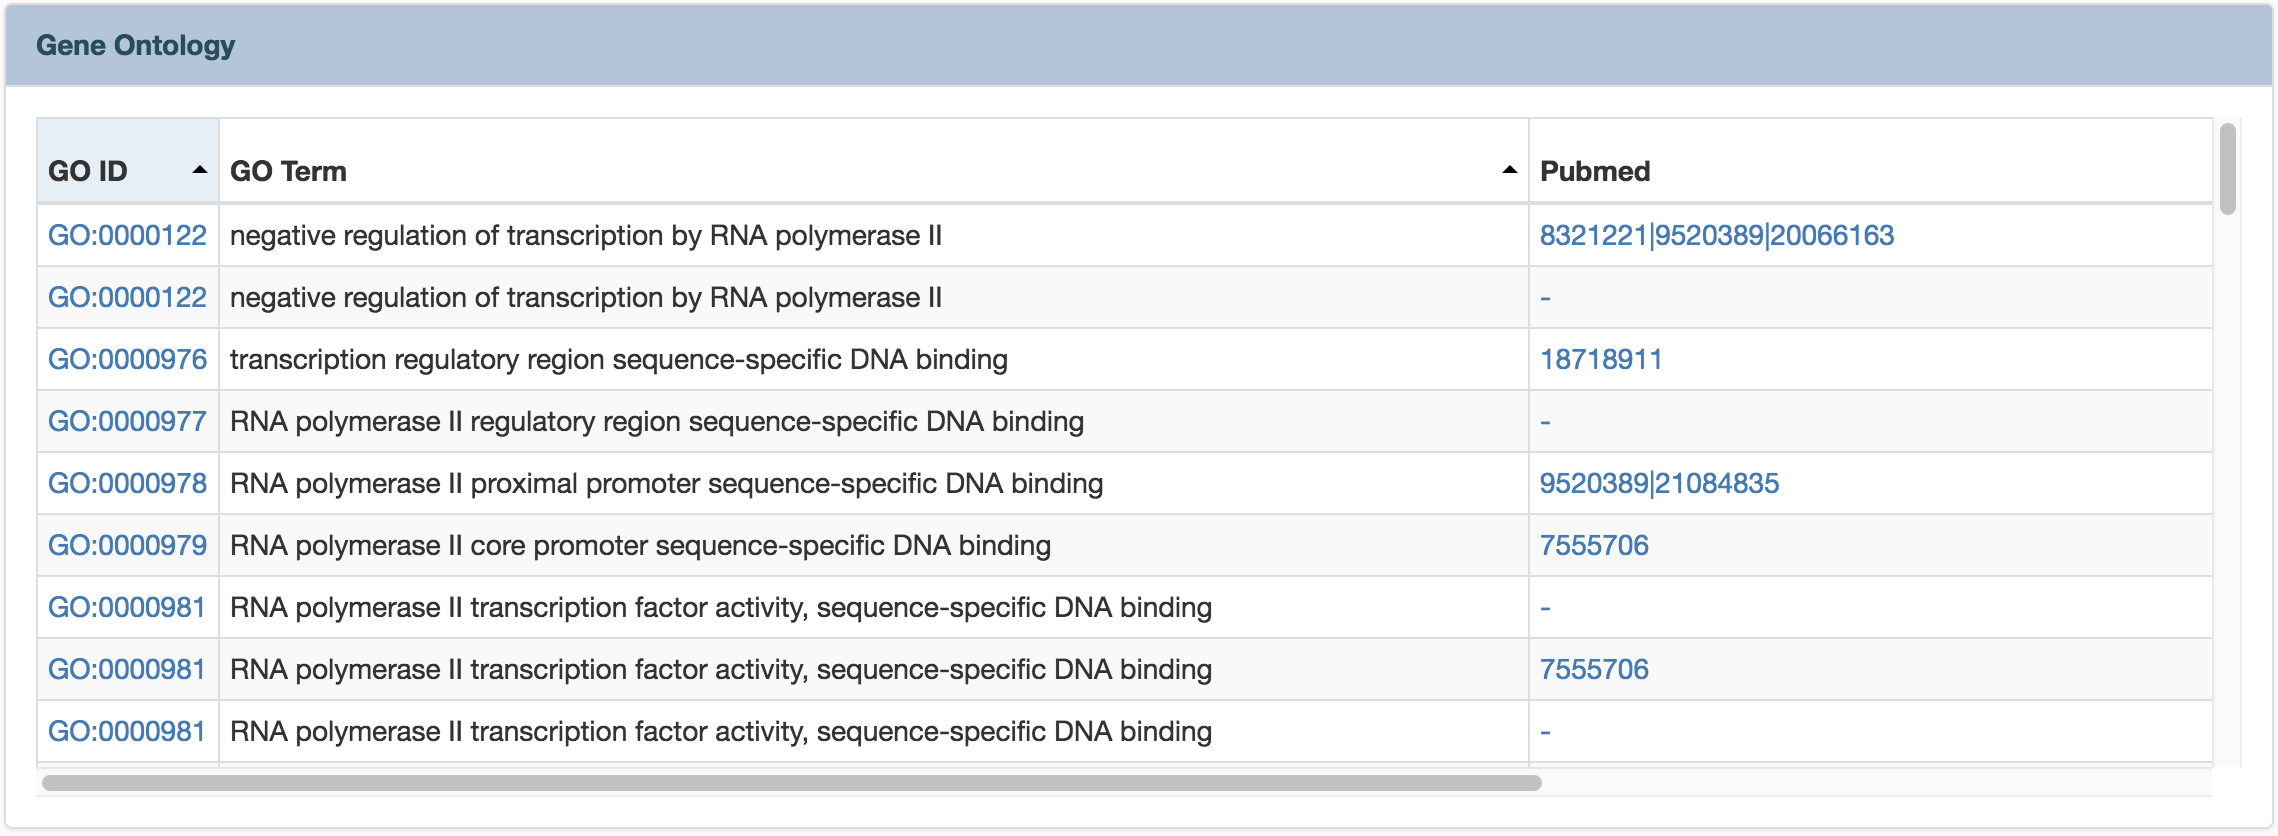Image resolution: width=2278 pixels, height=836 pixels.
Task: Open Pubmed link 8321221|9520389|20066163
Action: (x=1716, y=235)
